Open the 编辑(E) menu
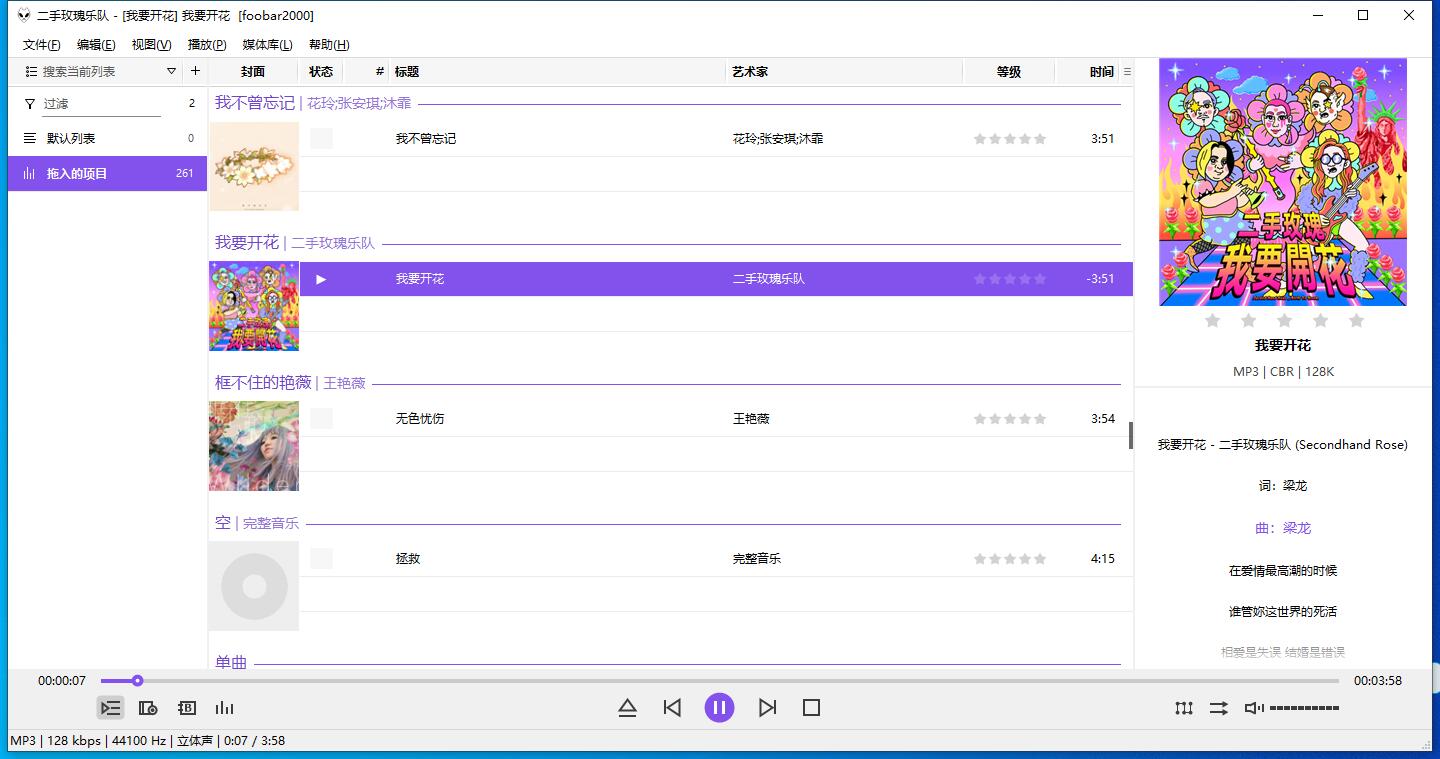 click(96, 45)
